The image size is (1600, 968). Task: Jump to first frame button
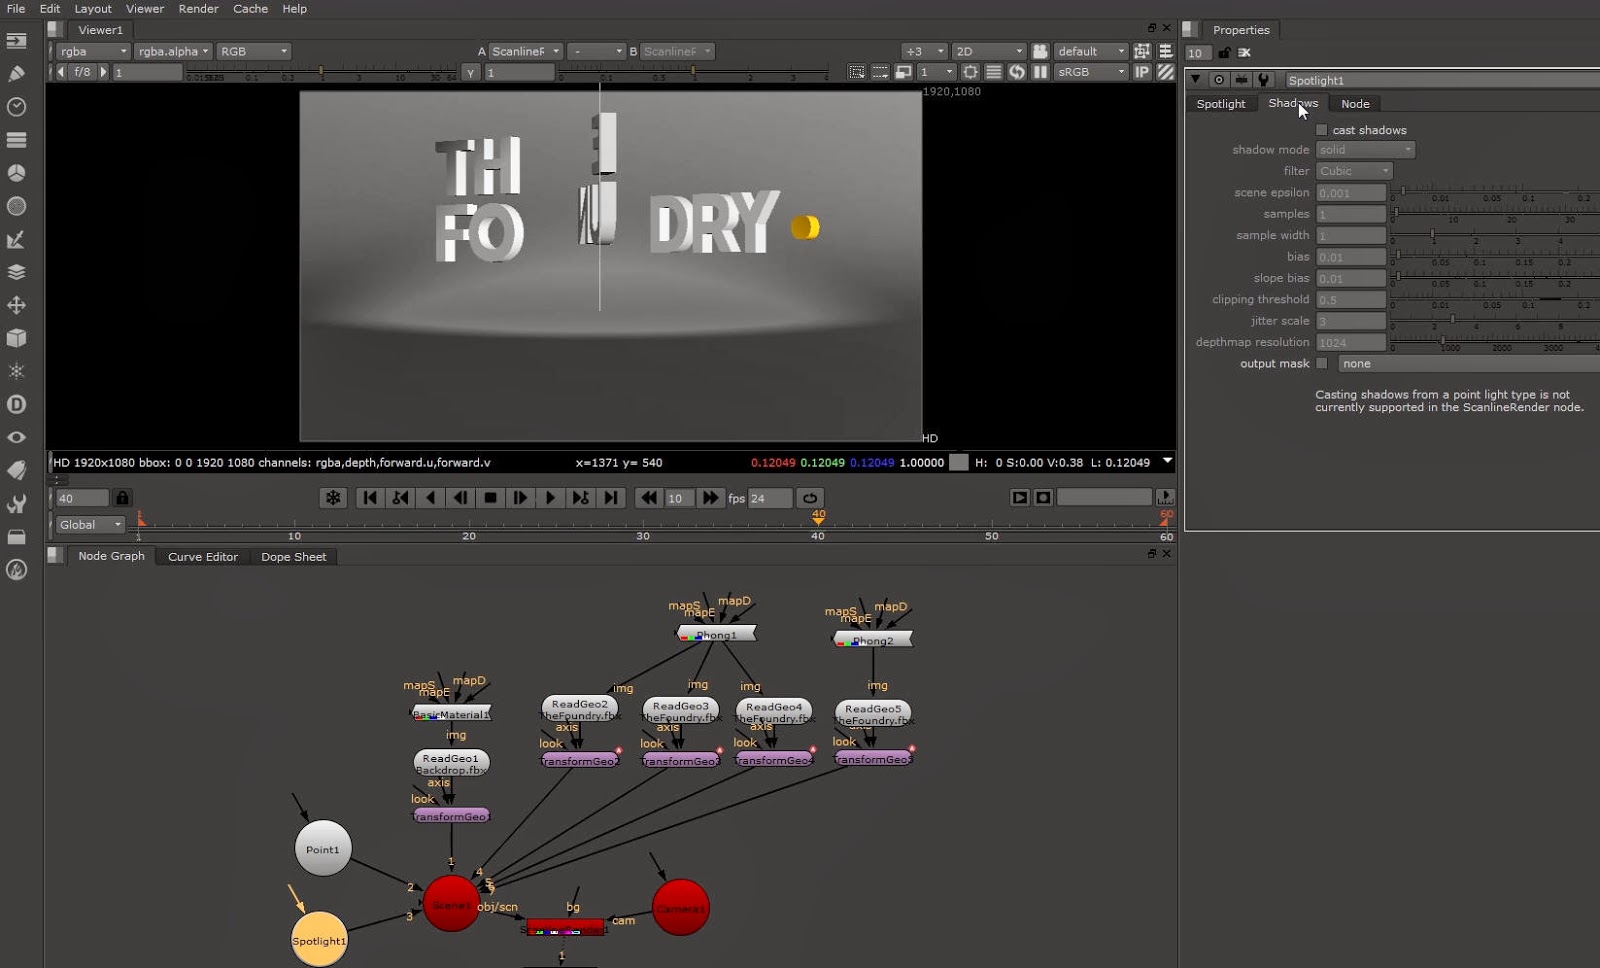(370, 498)
